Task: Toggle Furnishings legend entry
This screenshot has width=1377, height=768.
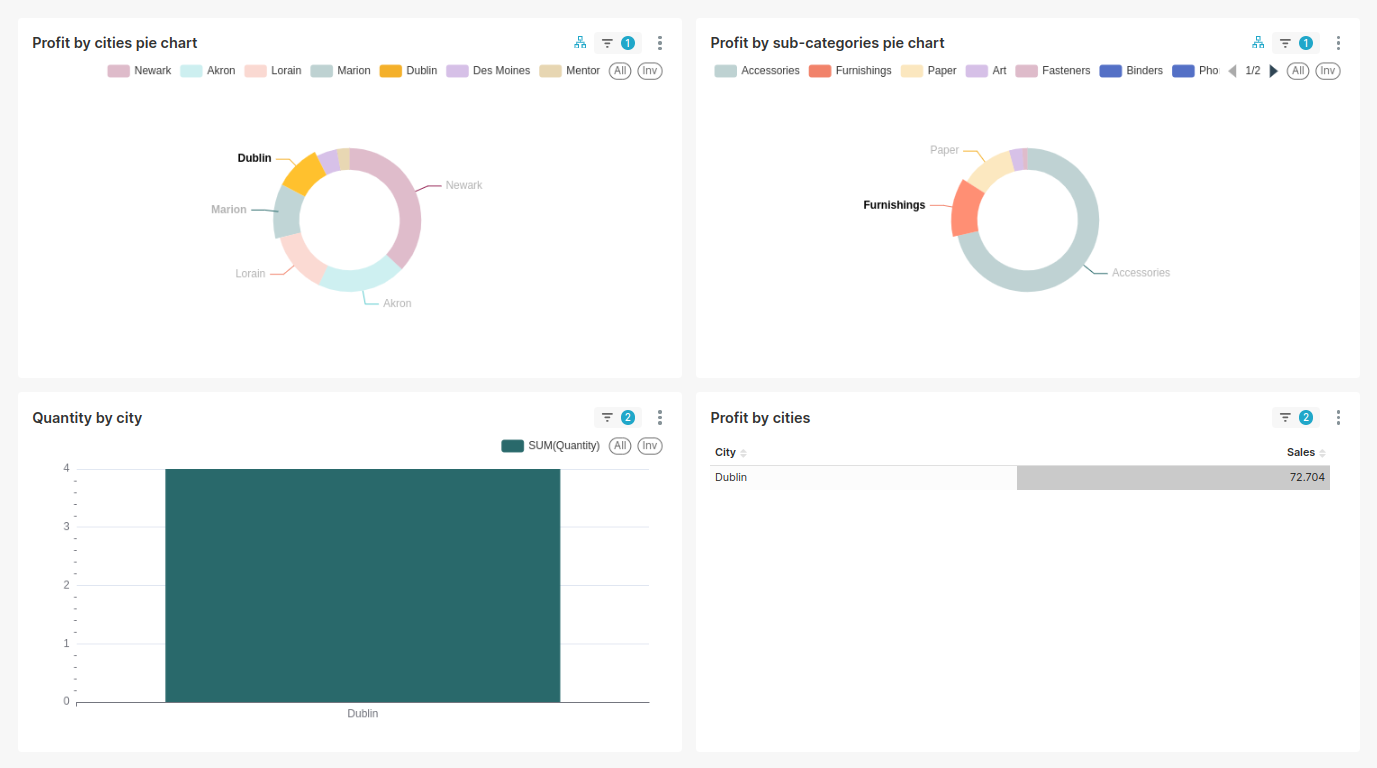Action: [x=850, y=71]
